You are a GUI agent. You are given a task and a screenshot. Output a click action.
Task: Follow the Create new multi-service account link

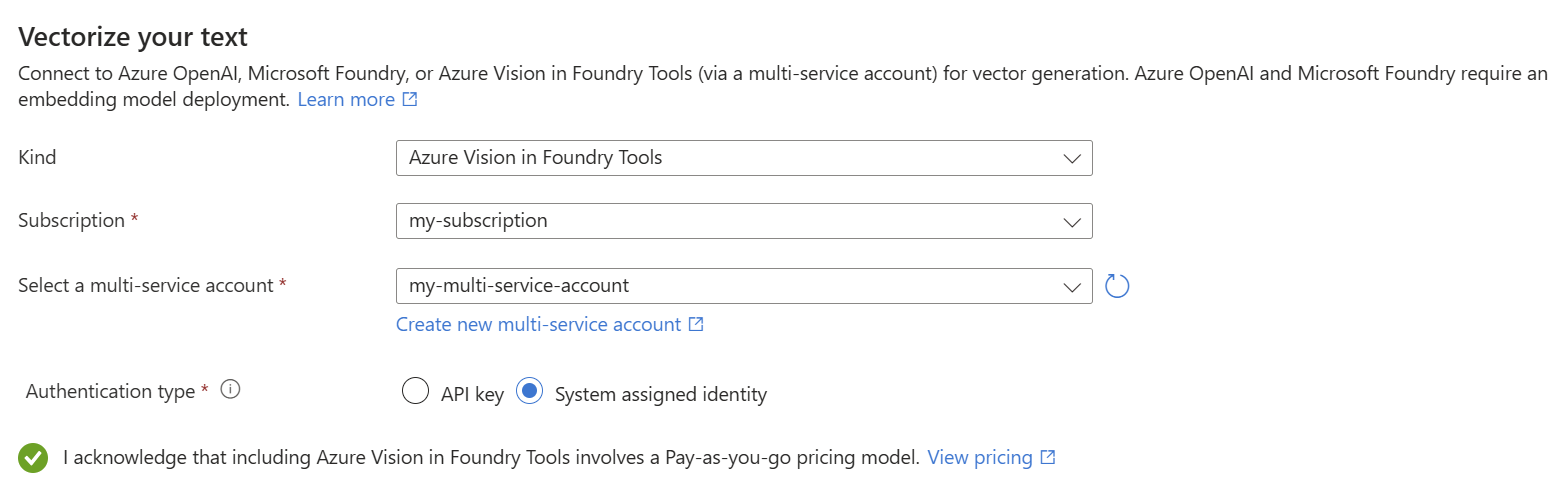pos(538,325)
